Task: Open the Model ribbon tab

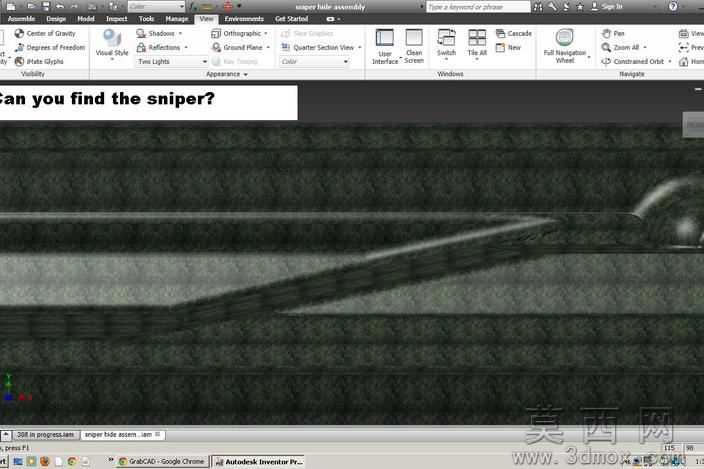Action: click(86, 19)
